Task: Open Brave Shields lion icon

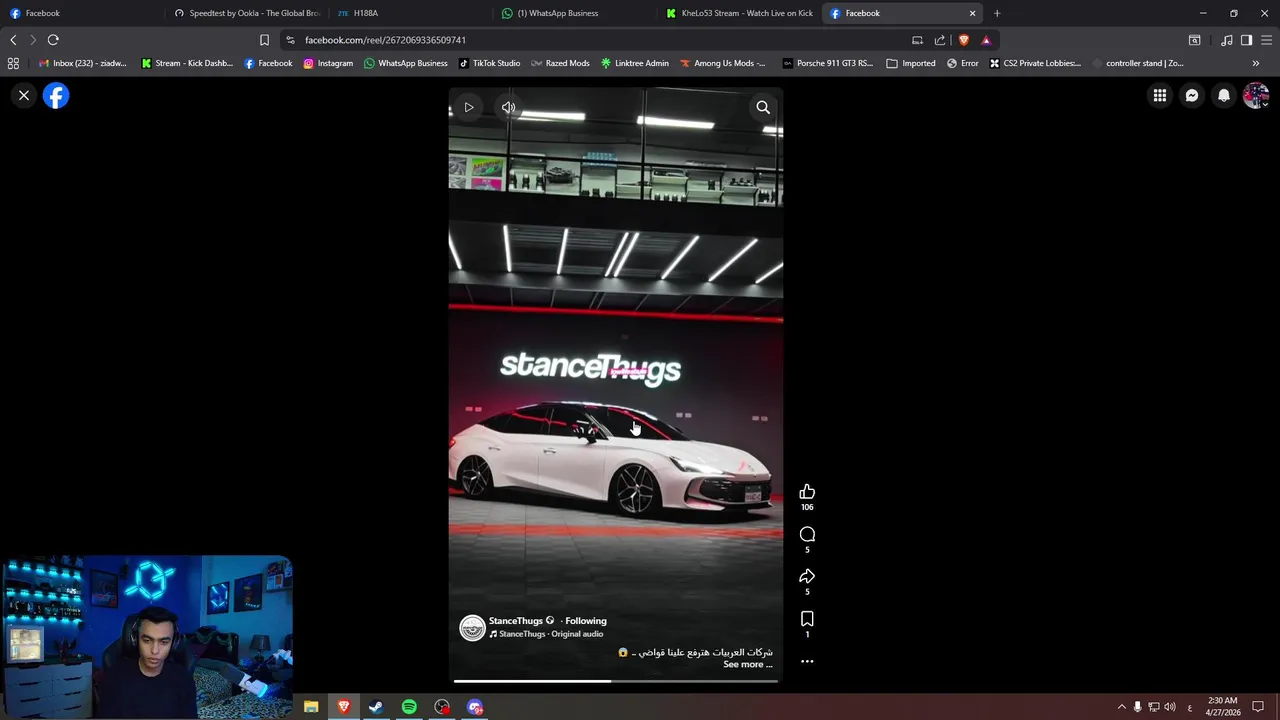Action: (x=964, y=40)
